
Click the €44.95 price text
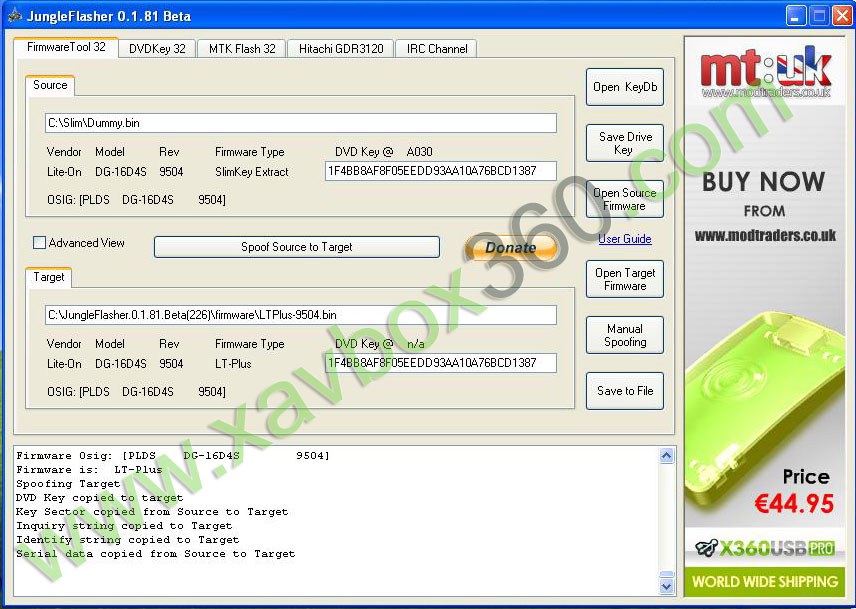click(x=794, y=503)
